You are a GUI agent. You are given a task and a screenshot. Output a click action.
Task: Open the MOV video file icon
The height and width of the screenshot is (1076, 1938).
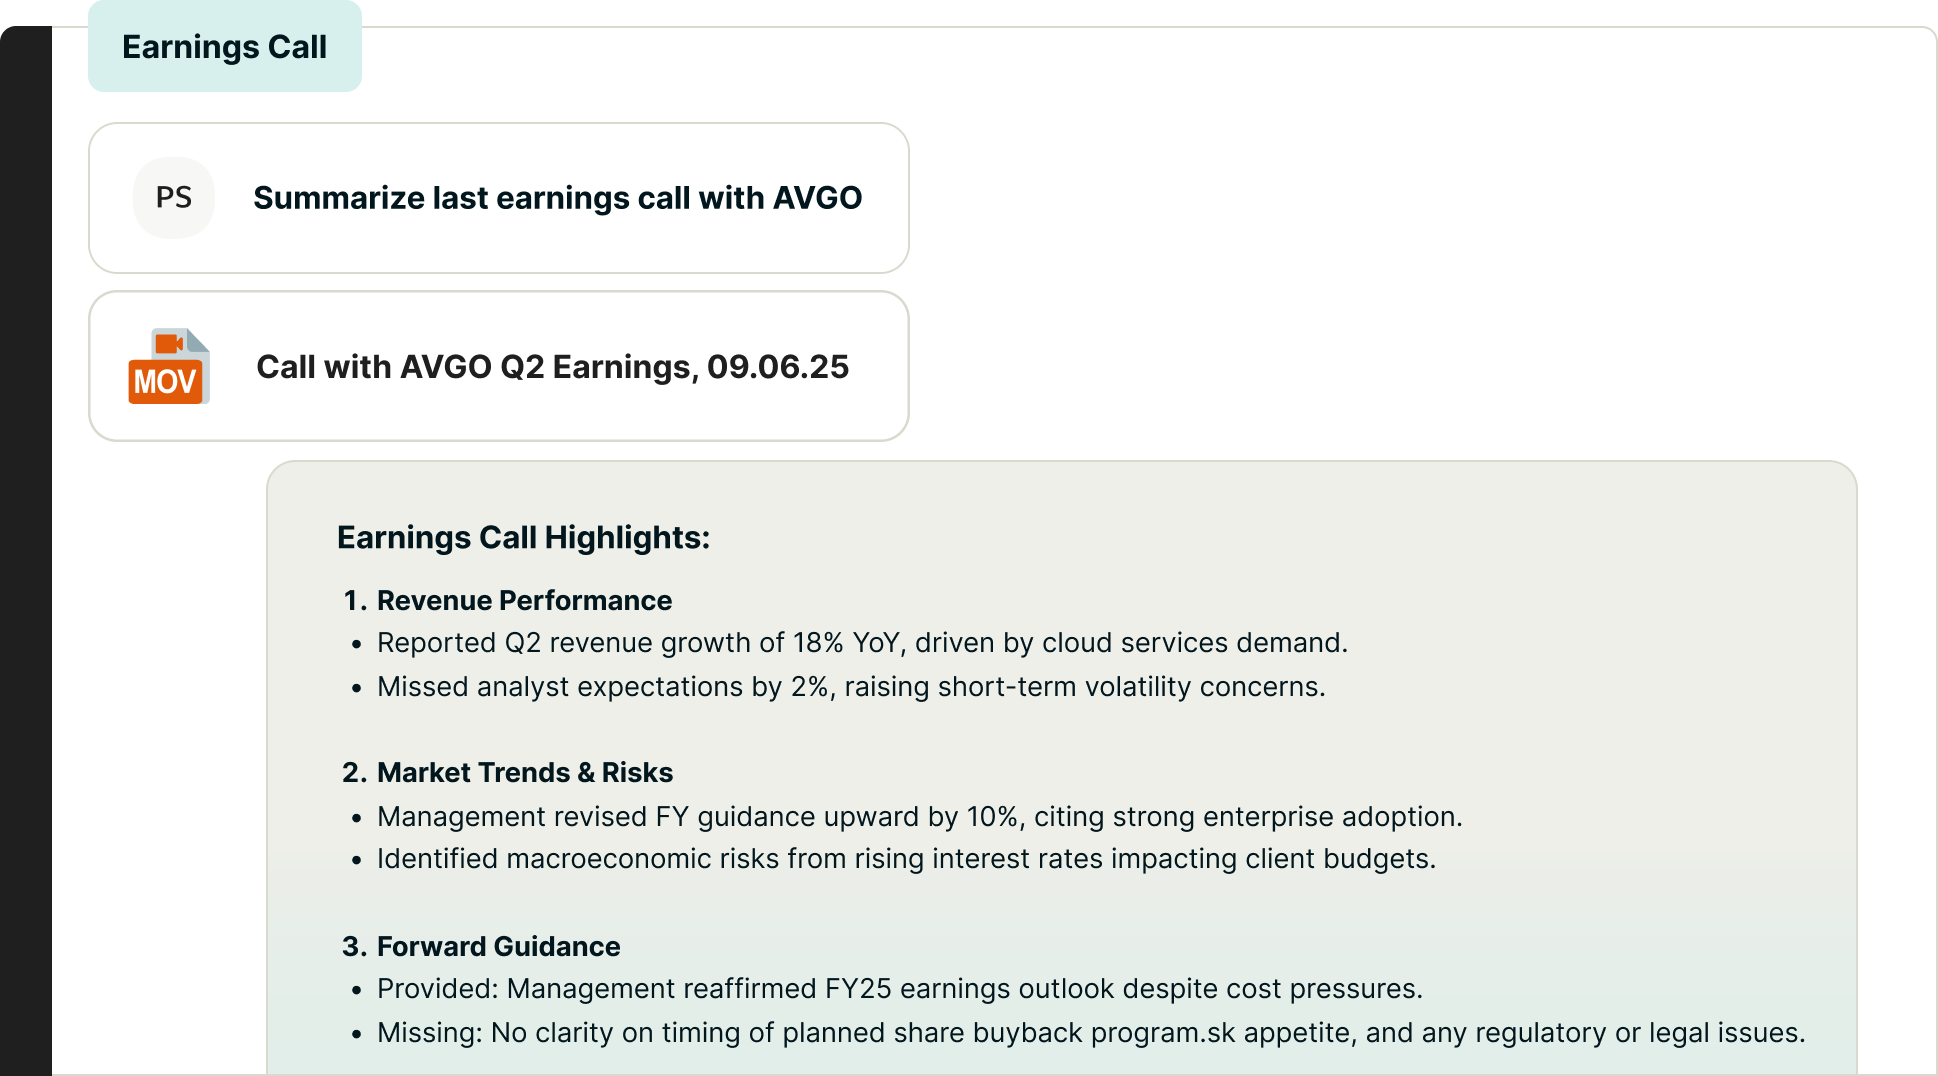tap(169, 367)
